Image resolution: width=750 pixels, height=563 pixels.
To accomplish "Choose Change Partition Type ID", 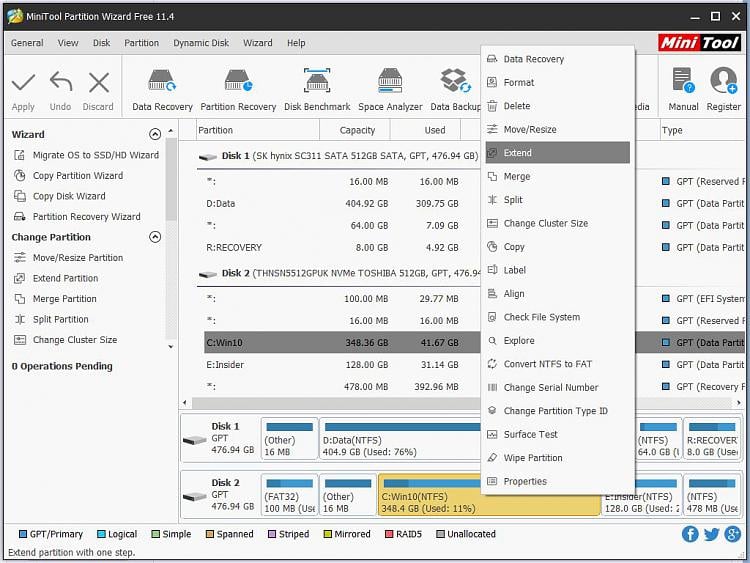I will 557,411.
